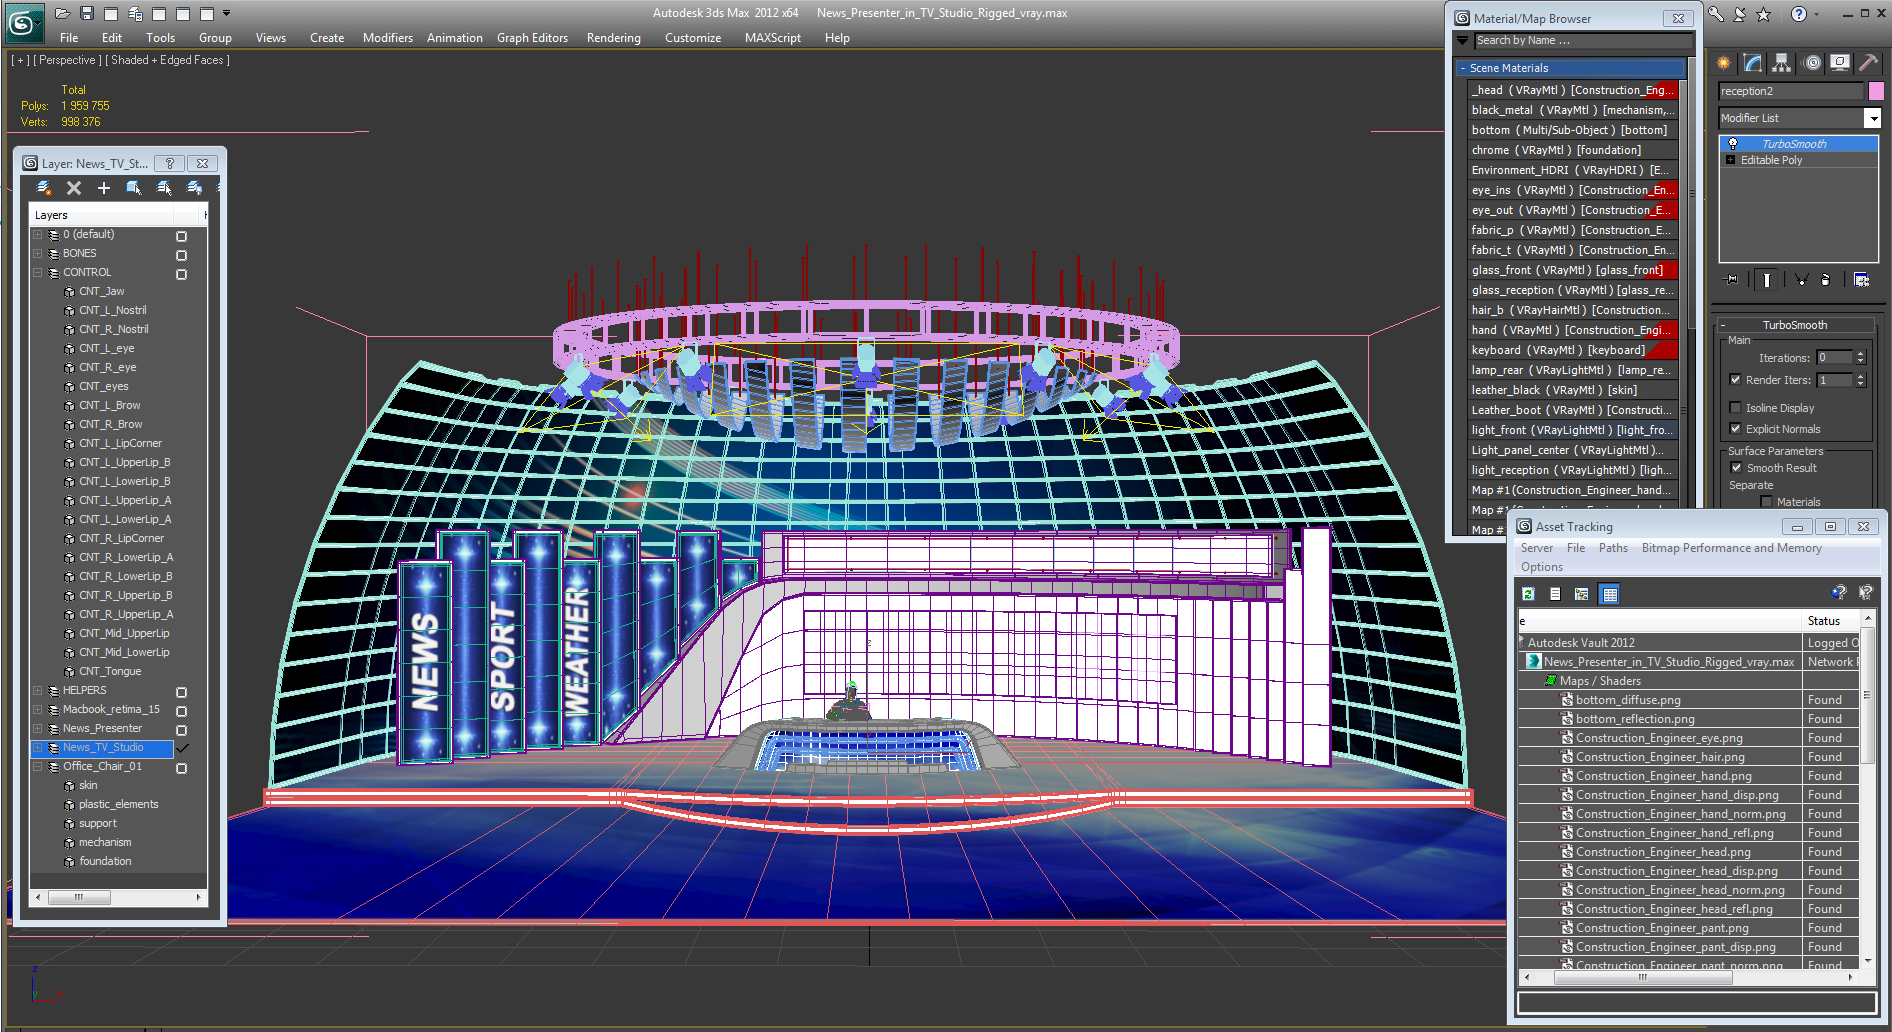
Task: Click Refresh icon in Asset Tracking
Action: tap(1528, 594)
